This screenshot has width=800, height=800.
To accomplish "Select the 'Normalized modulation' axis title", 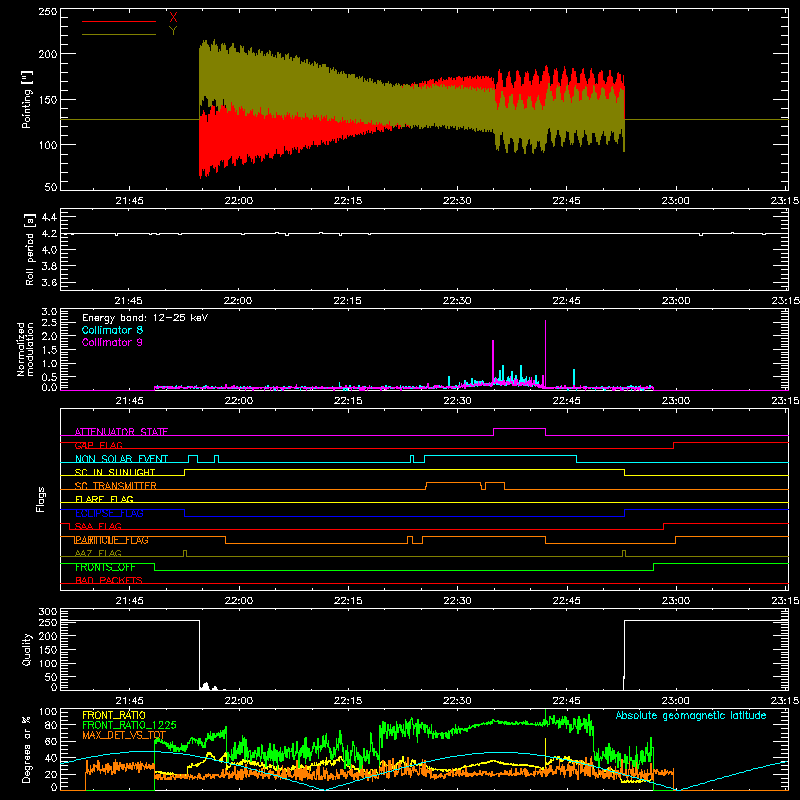I will 25,349.
